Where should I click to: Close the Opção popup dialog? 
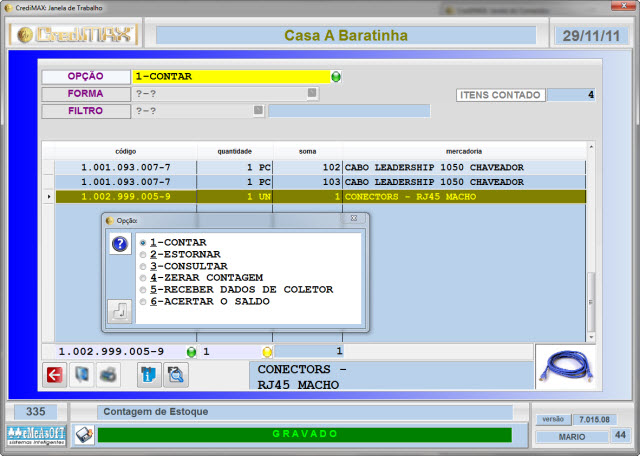353,219
